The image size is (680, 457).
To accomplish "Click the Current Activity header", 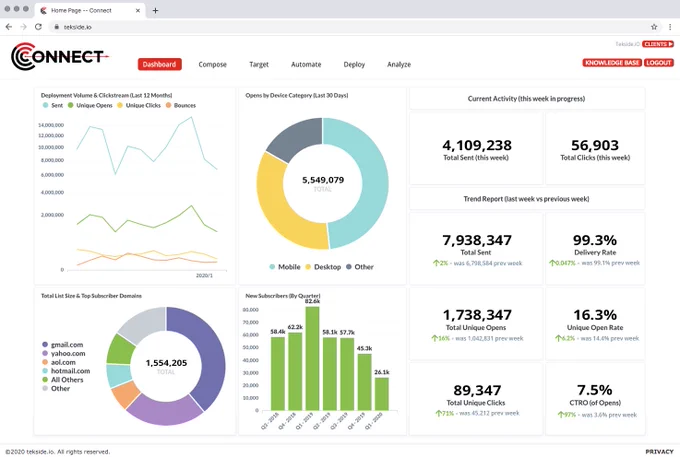I will 526,98.
